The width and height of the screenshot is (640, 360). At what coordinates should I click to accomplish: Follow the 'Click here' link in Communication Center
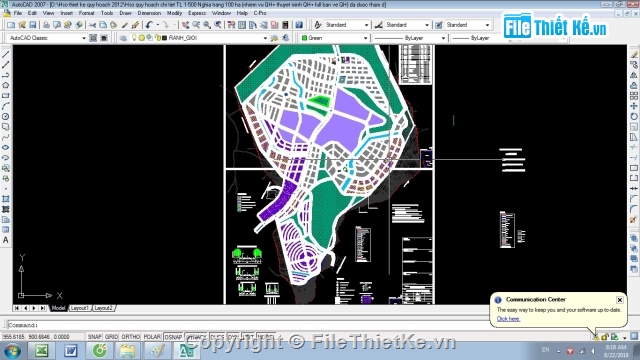[508, 319]
